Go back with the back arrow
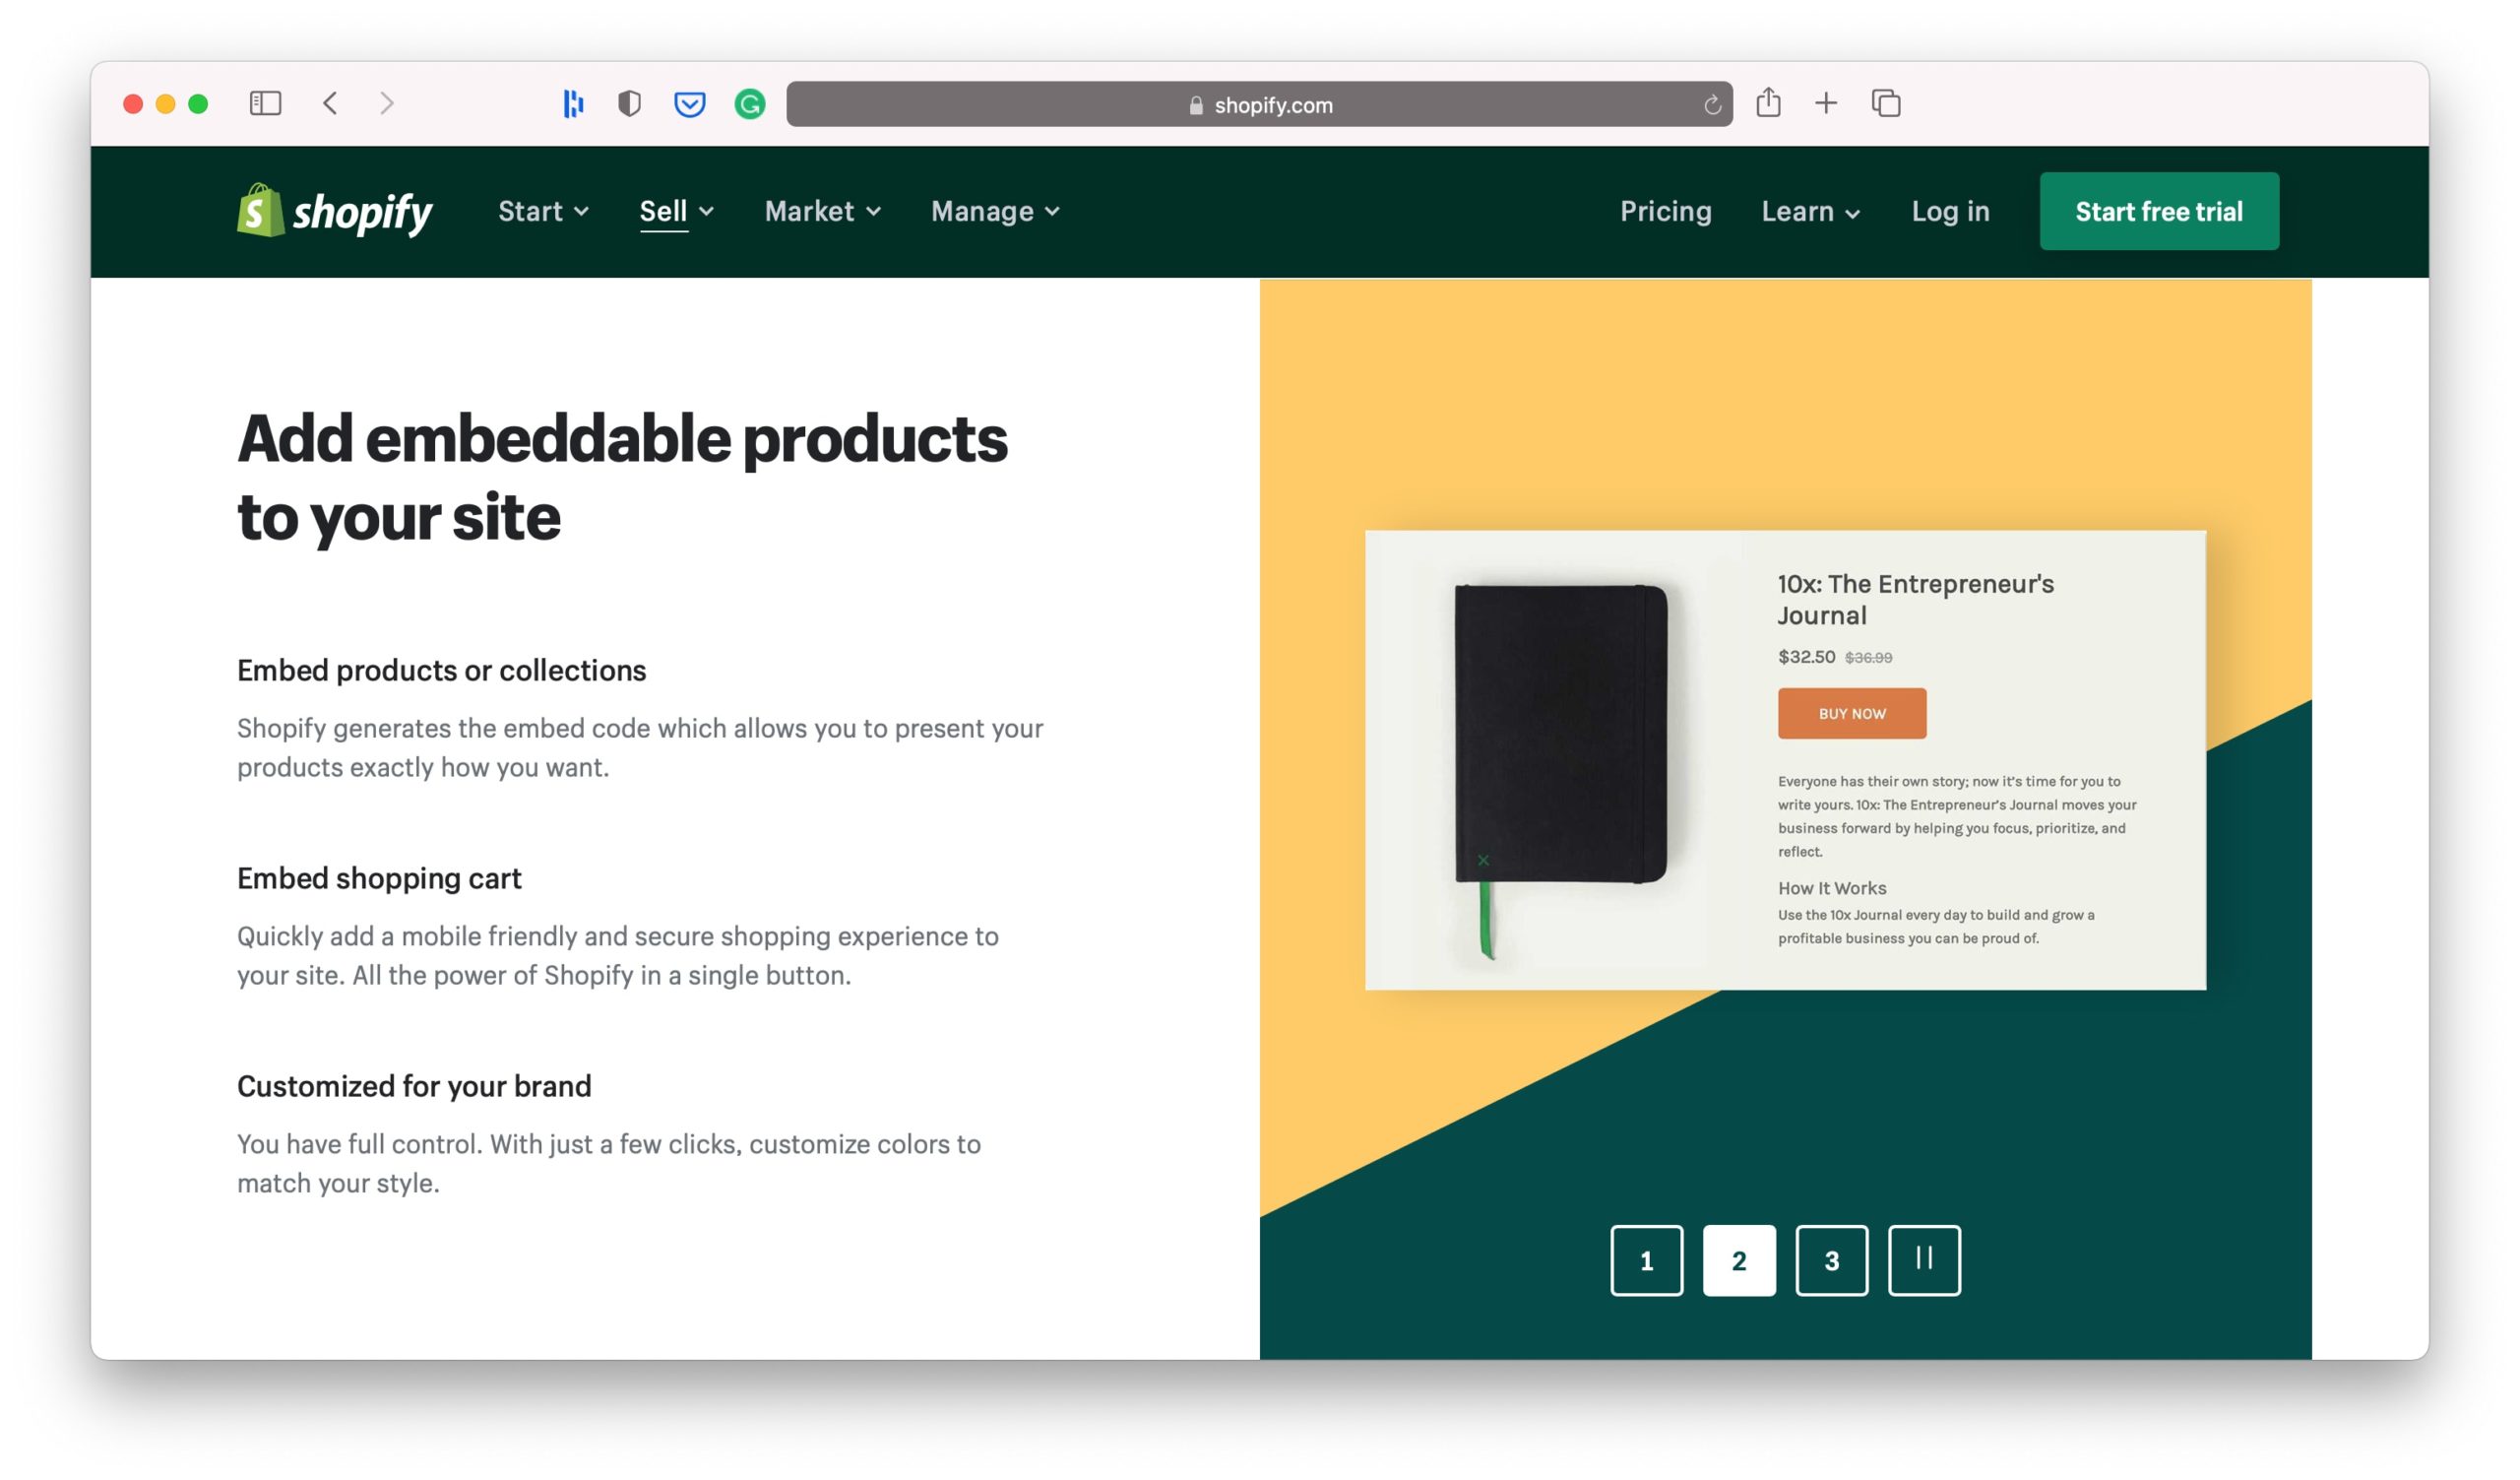 (330, 103)
